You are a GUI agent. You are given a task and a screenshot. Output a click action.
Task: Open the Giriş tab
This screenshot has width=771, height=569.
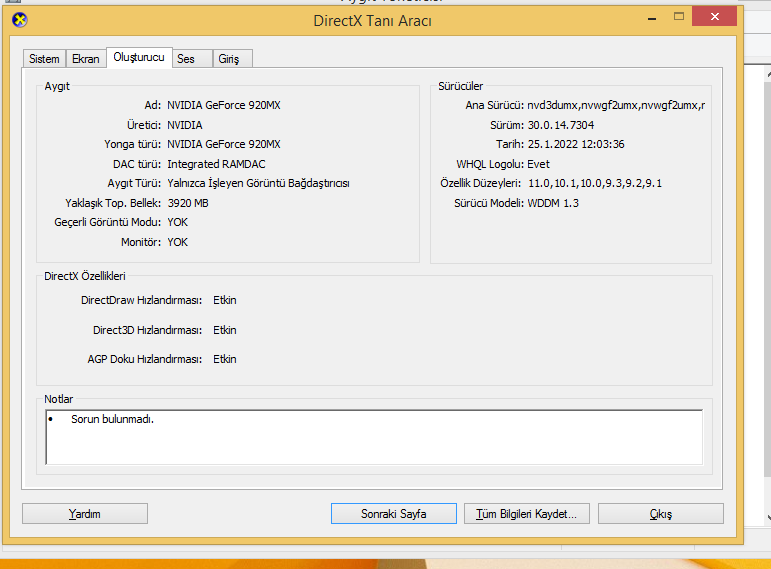(x=229, y=59)
